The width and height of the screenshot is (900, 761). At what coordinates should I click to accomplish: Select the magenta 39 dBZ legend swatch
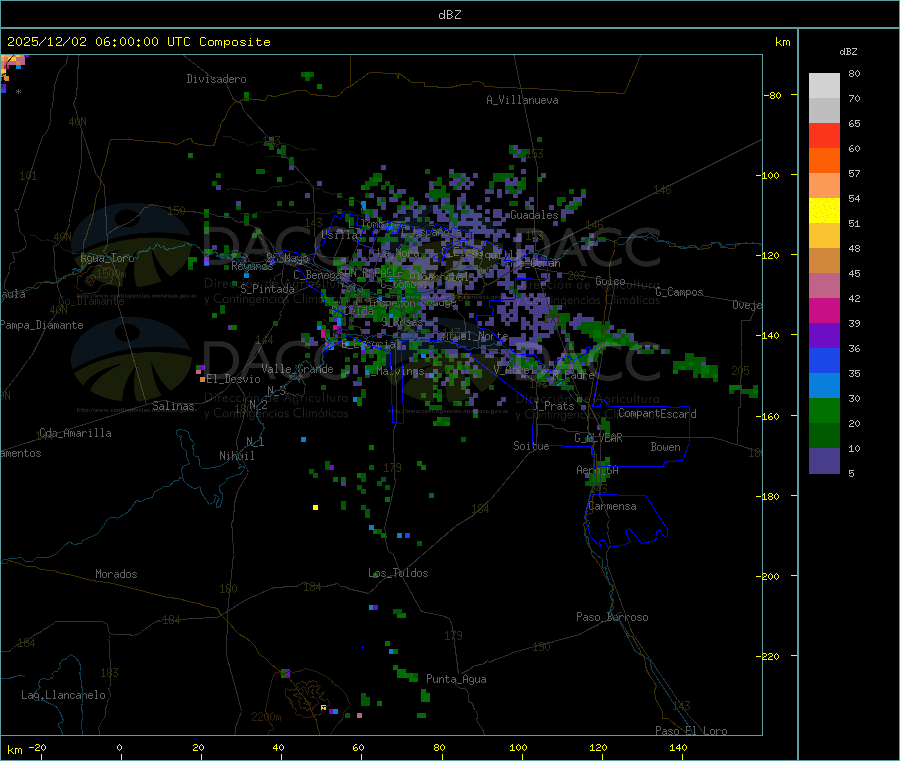click(824, 310)
